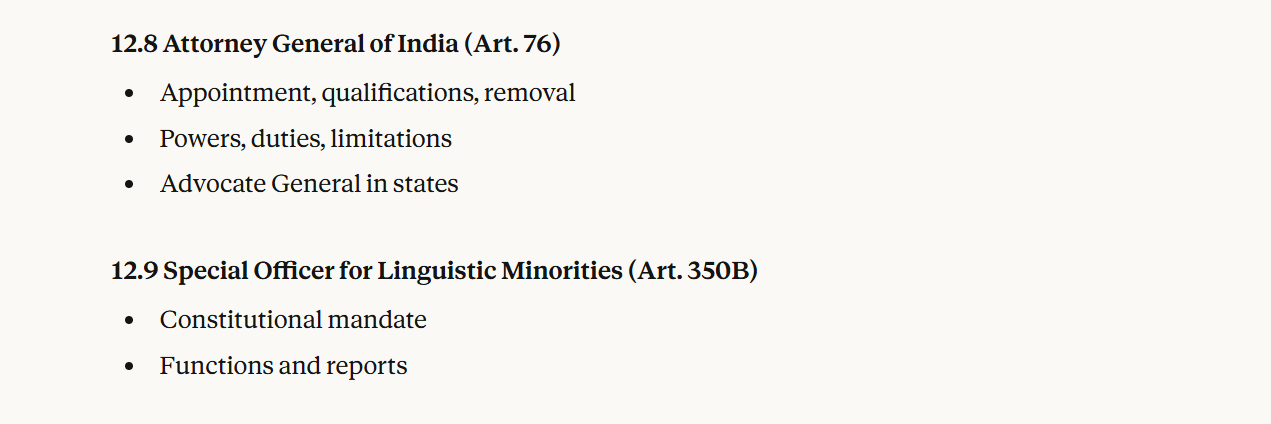This screenshot has height=424, width=1271.
Task: Click the text 'Constitutional mandate'
Action: coord(293,320)
